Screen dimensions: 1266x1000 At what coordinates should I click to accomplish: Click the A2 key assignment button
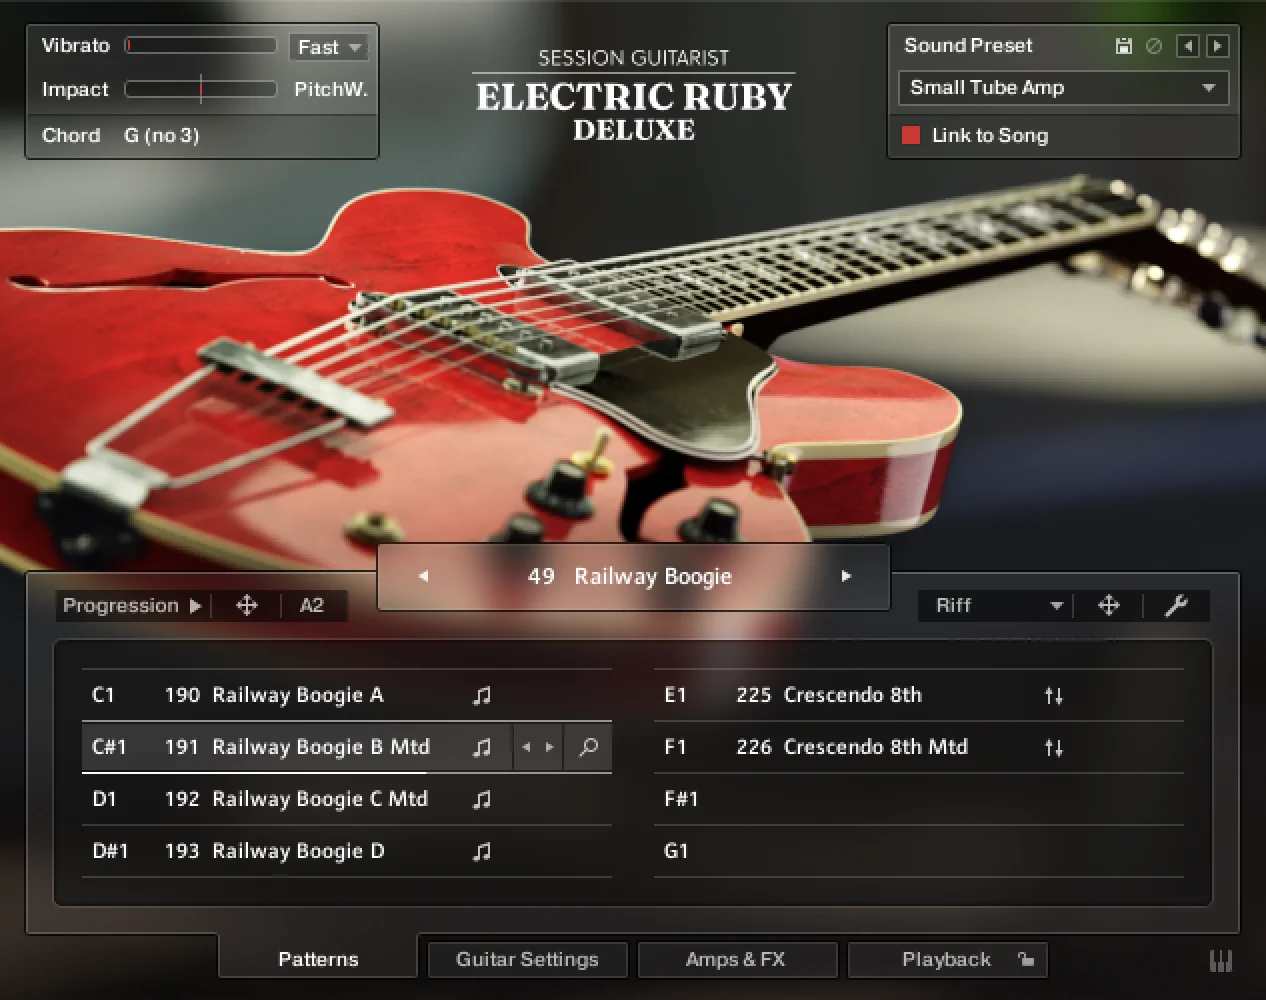313,605
